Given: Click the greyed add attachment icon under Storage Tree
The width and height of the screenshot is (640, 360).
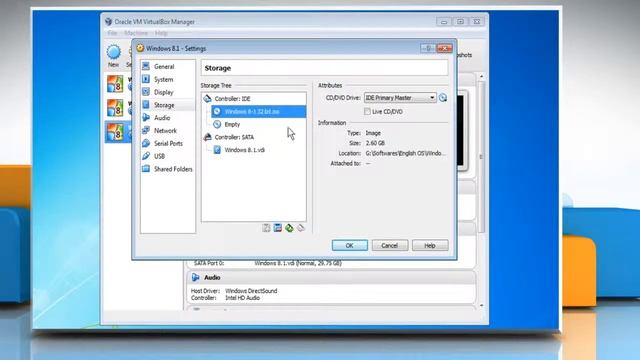Looking at the screenshot, I should tap(266, 228).
